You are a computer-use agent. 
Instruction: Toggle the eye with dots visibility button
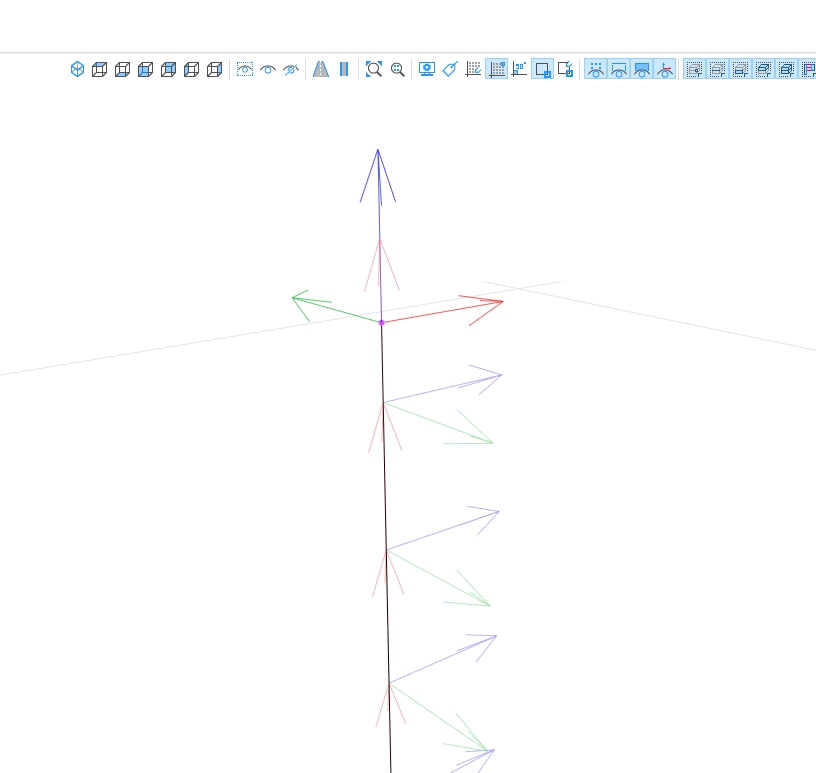tap(596, 69)
